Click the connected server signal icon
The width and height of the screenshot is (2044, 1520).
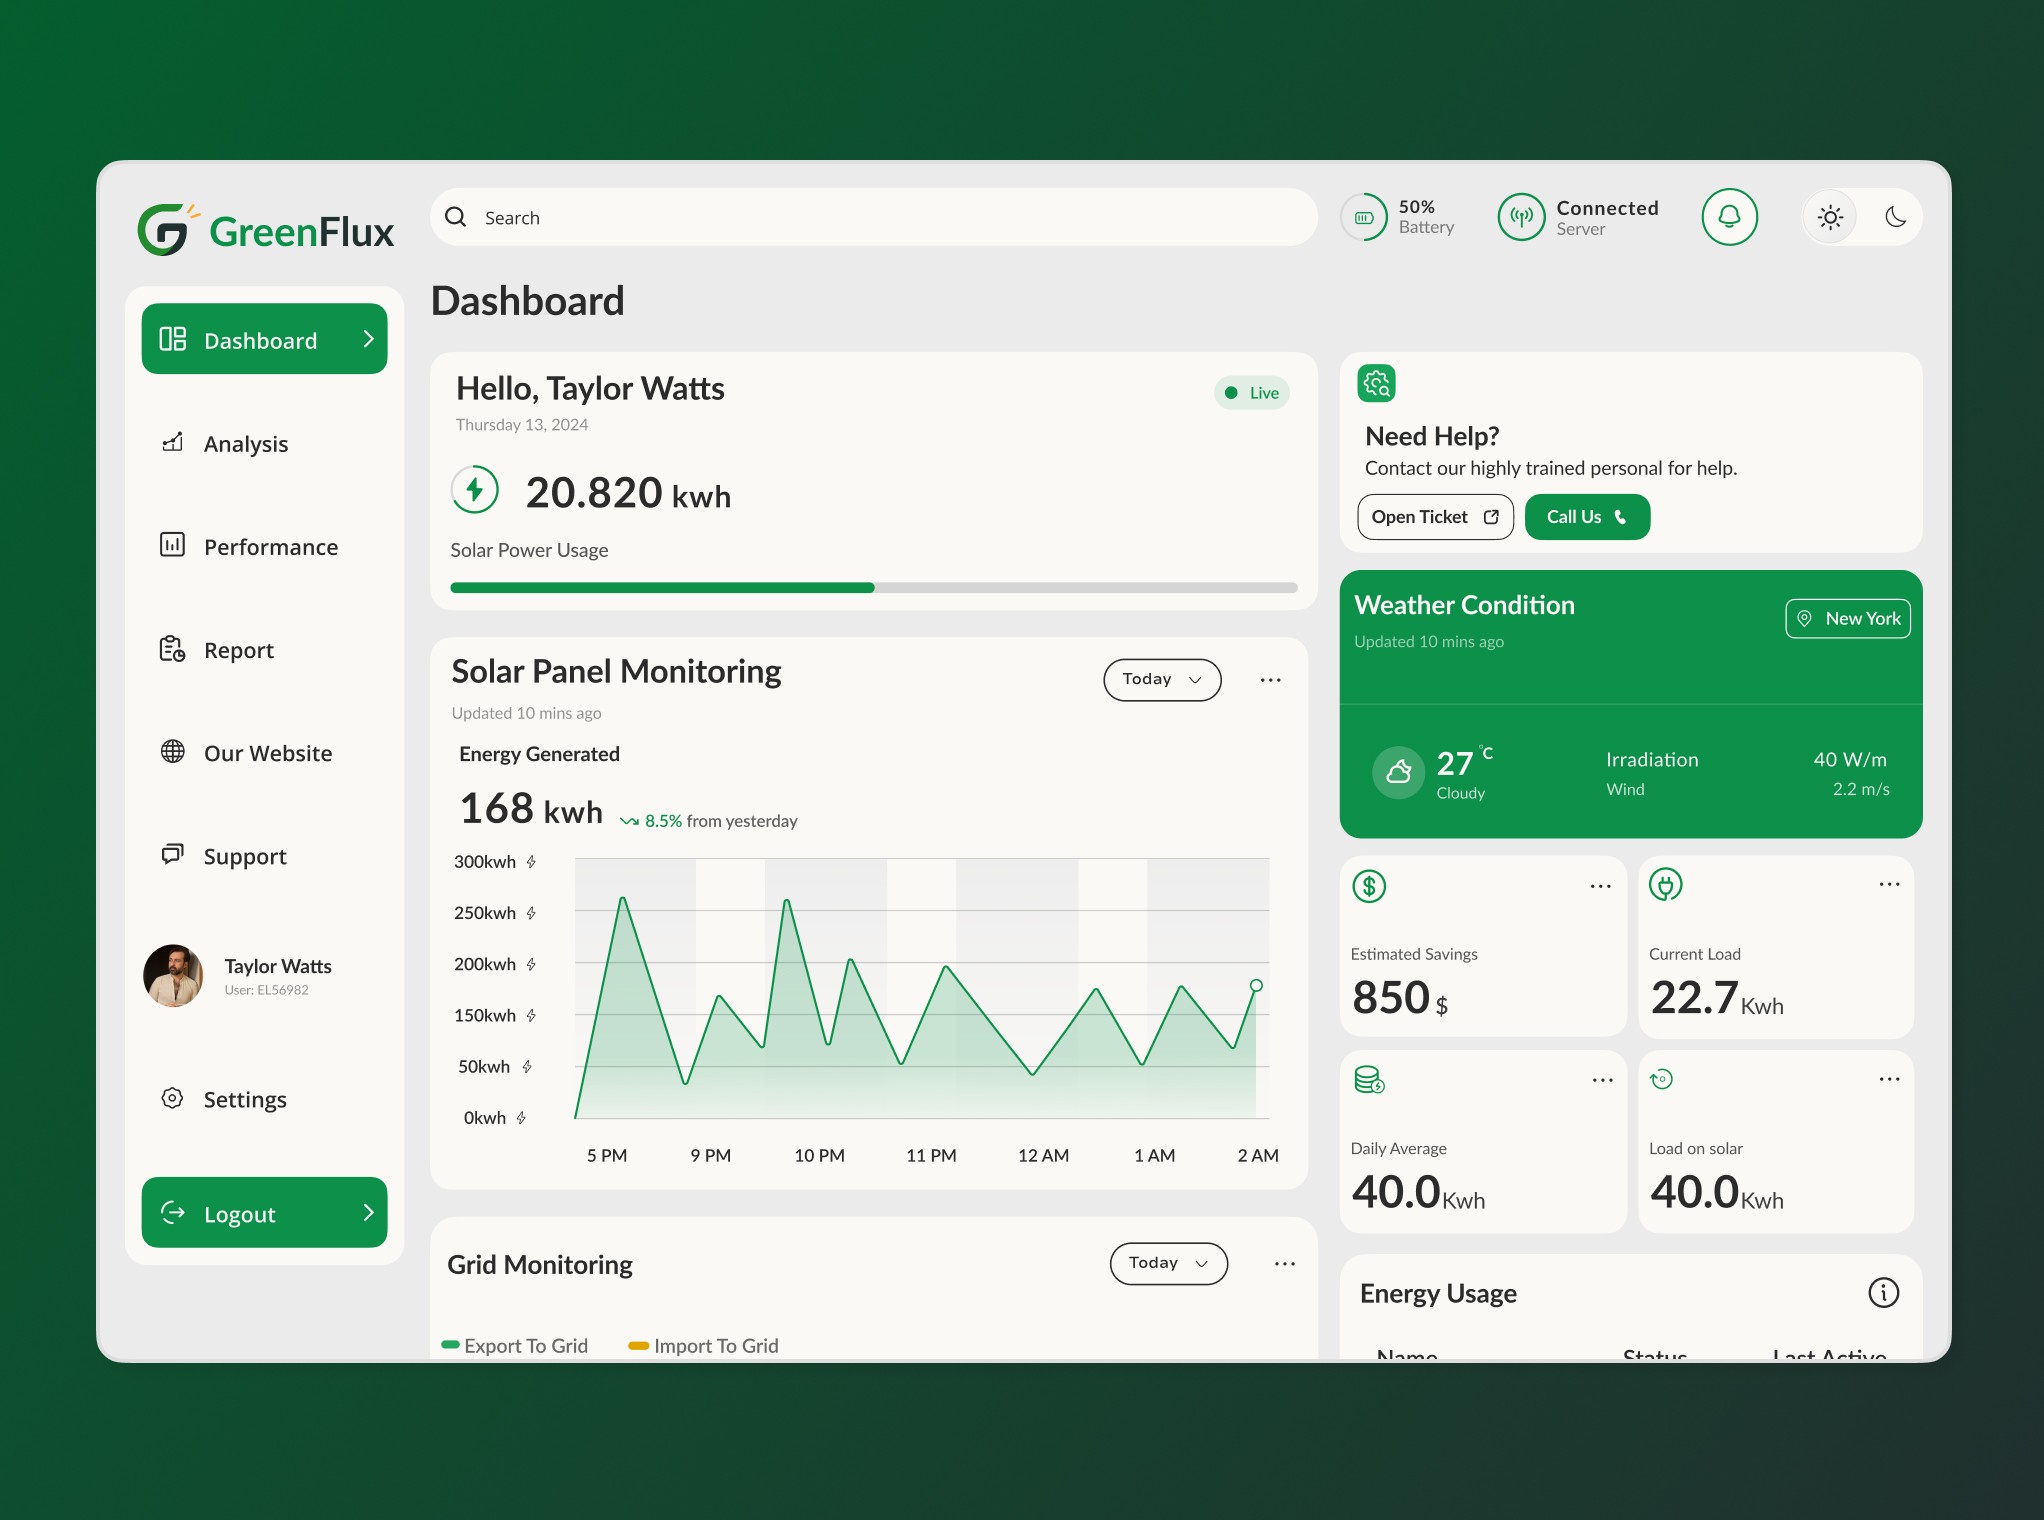click(1521, 217)
